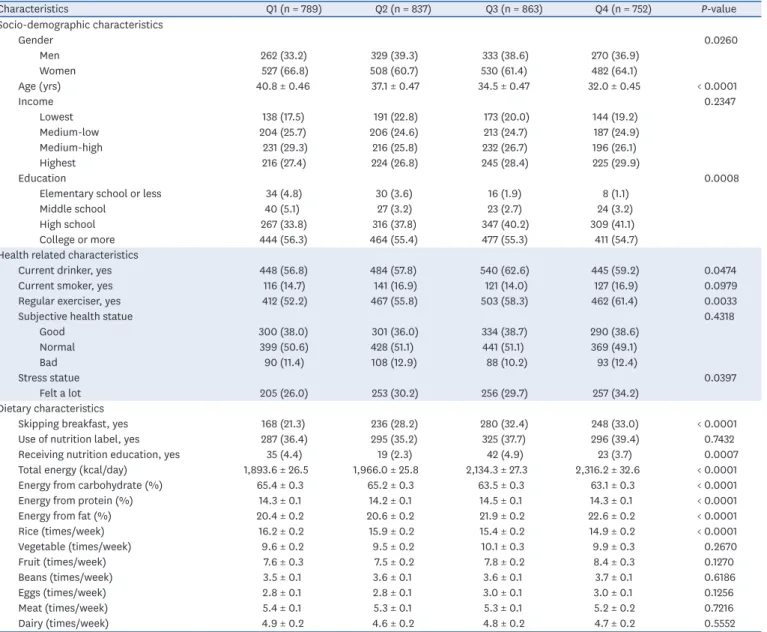Select the 'Age (yrs)' row label
767x632 pixels.
point(40,87)
